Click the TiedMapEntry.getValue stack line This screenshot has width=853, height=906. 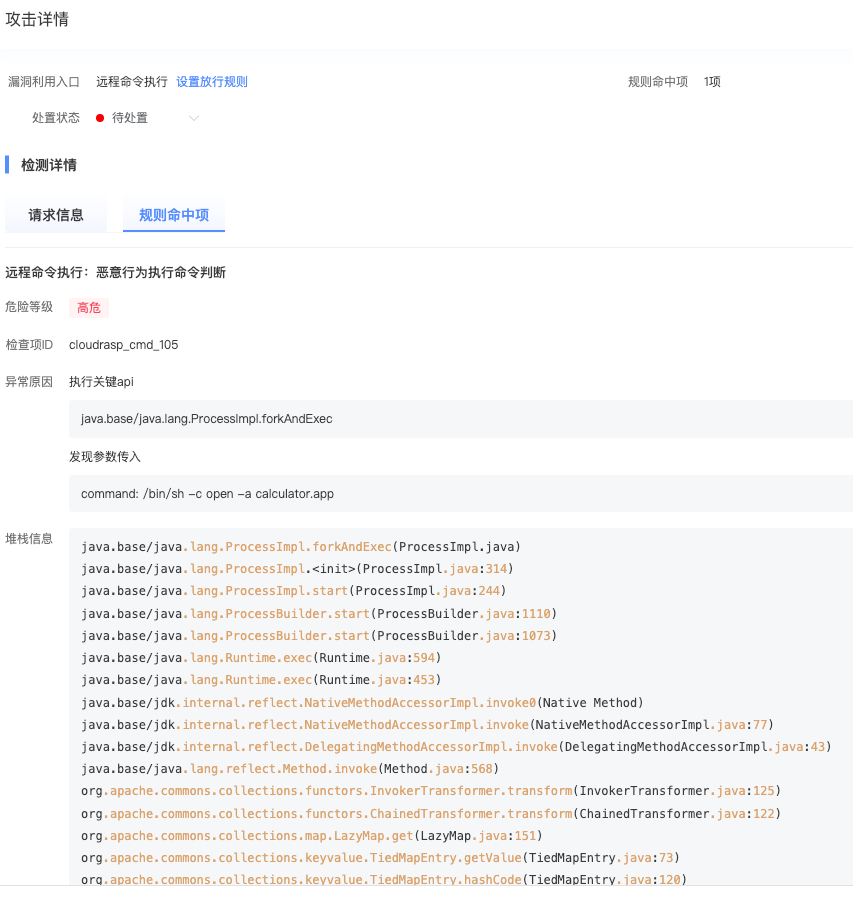(x=380, y=858)
